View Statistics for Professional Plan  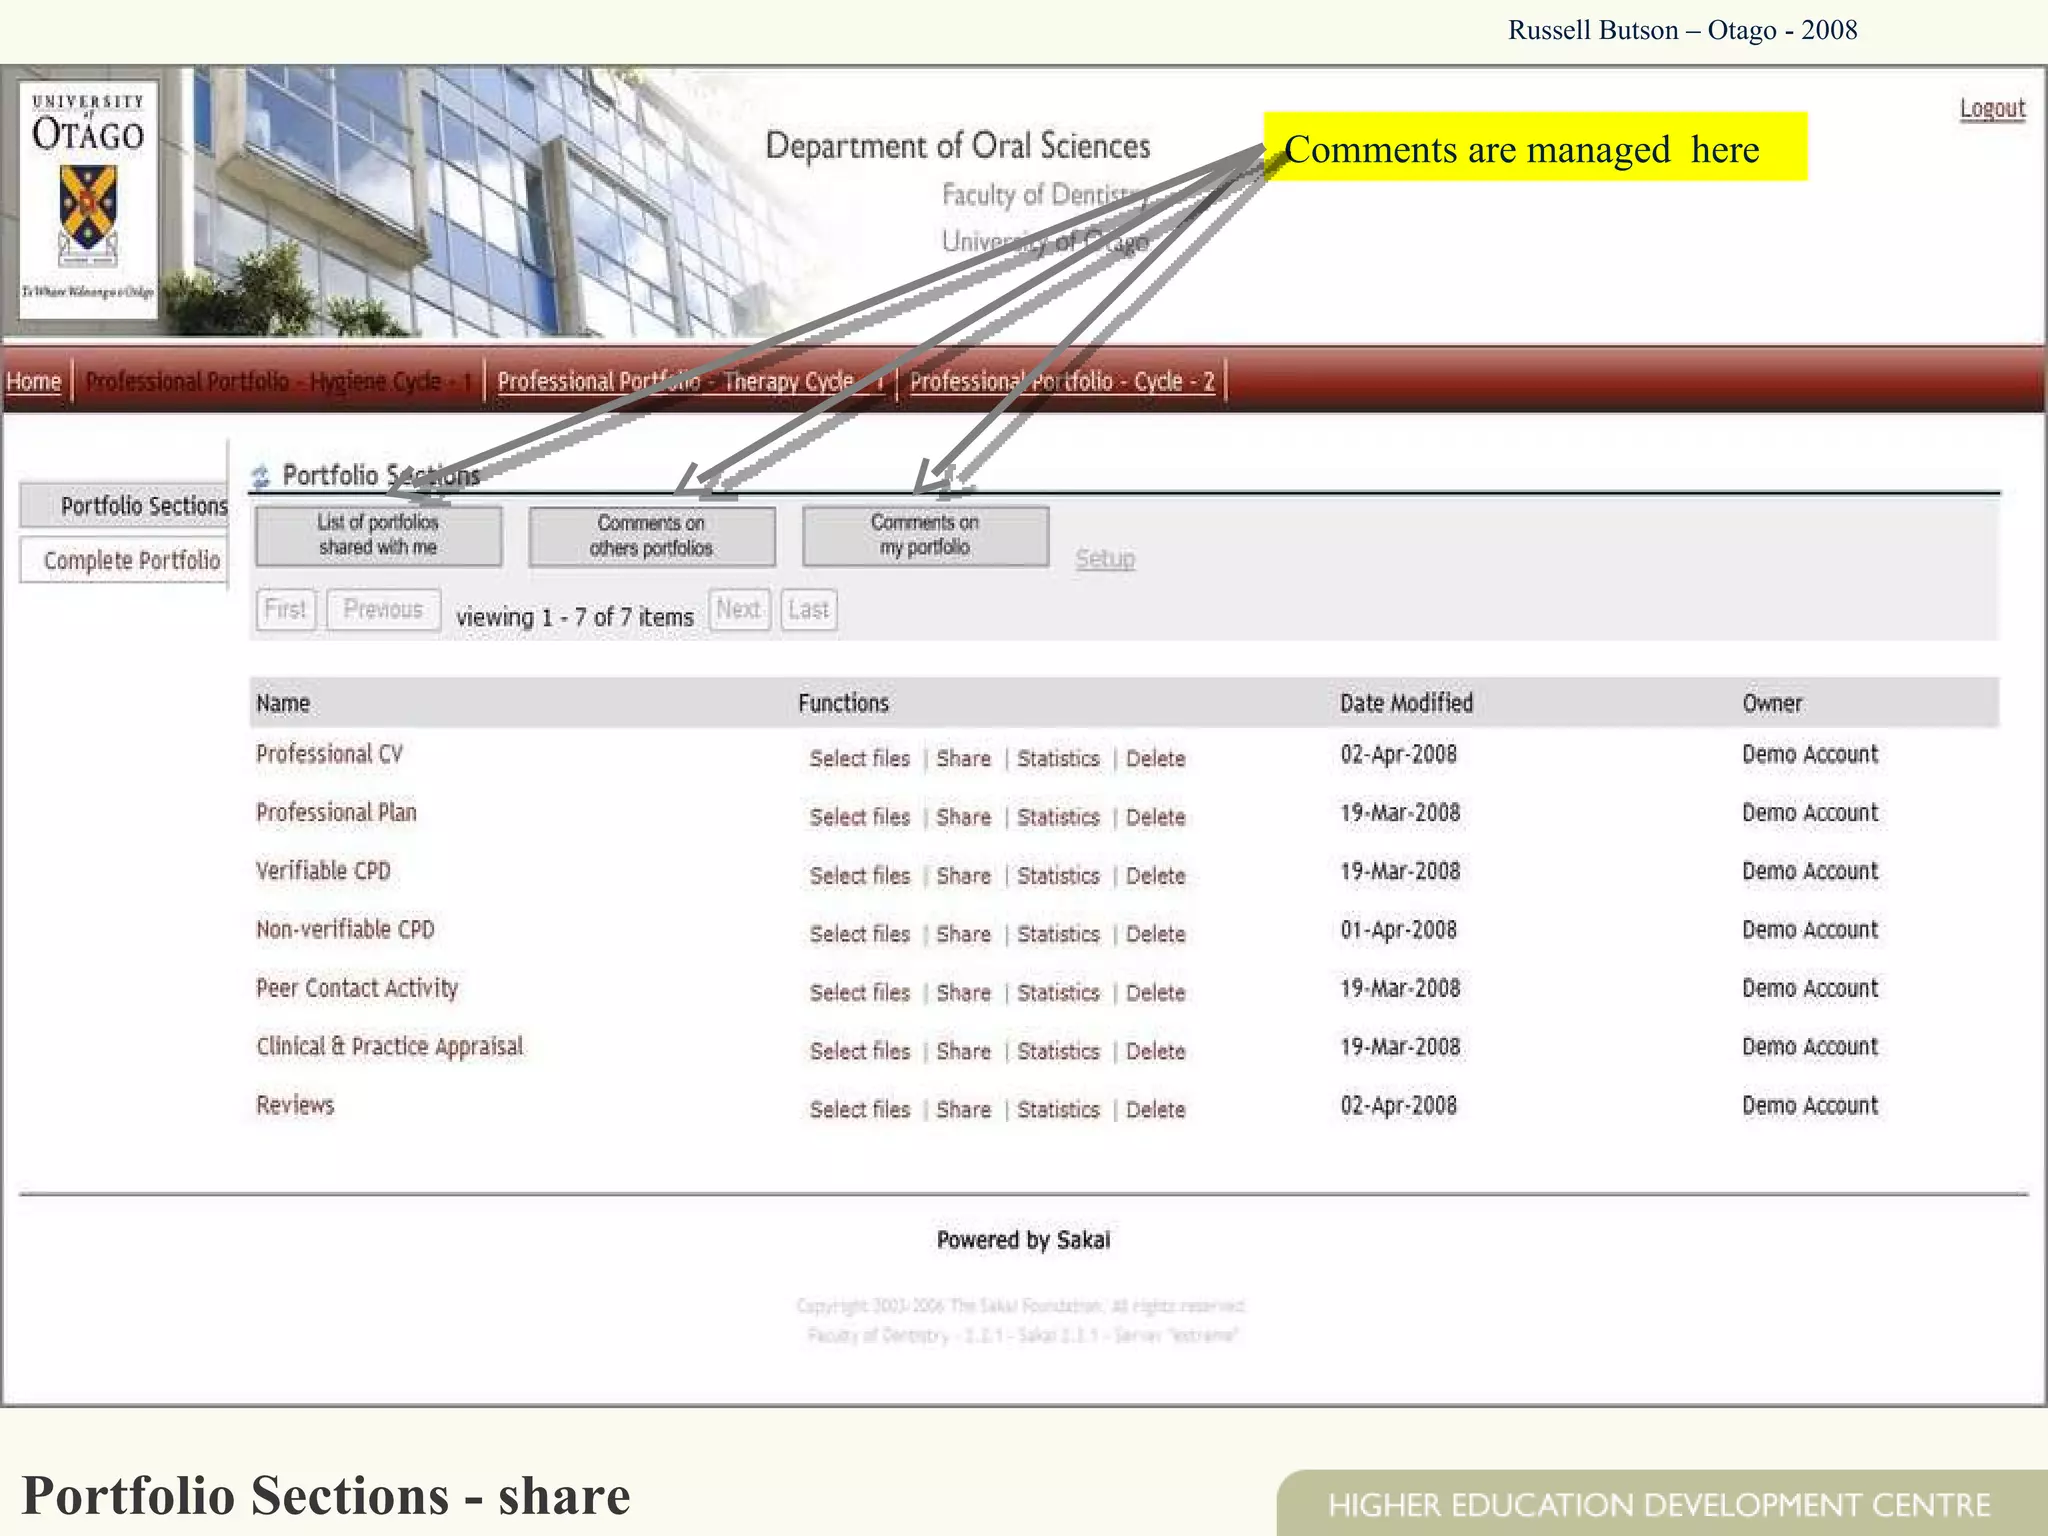click(x=1058, y=817)
